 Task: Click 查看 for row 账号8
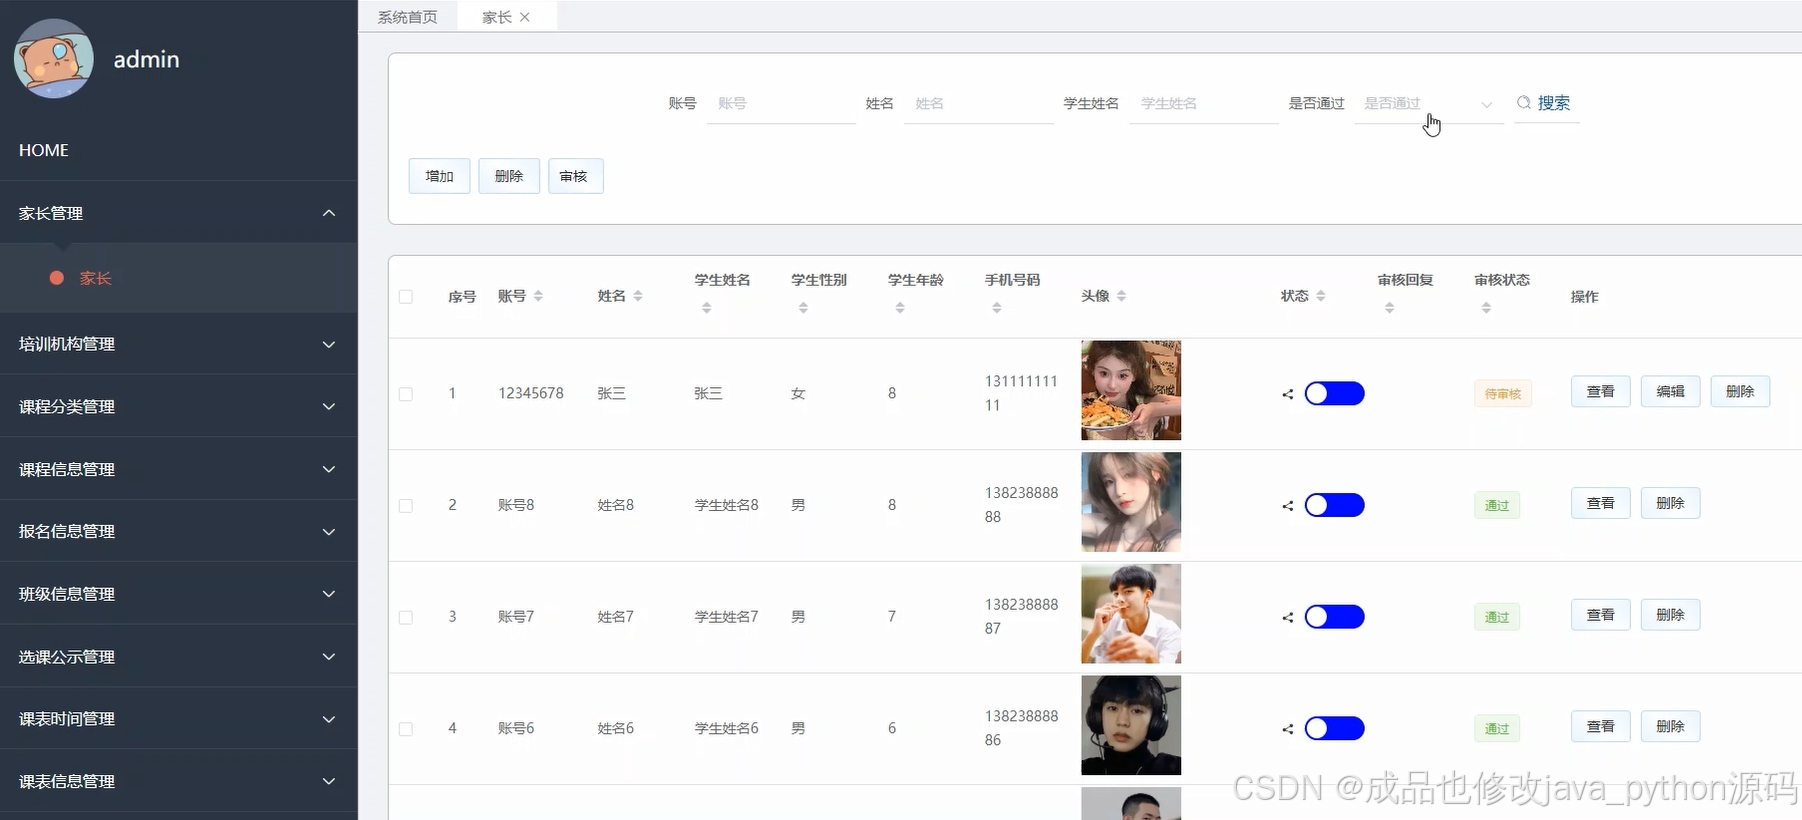[x=1601, y=503]
